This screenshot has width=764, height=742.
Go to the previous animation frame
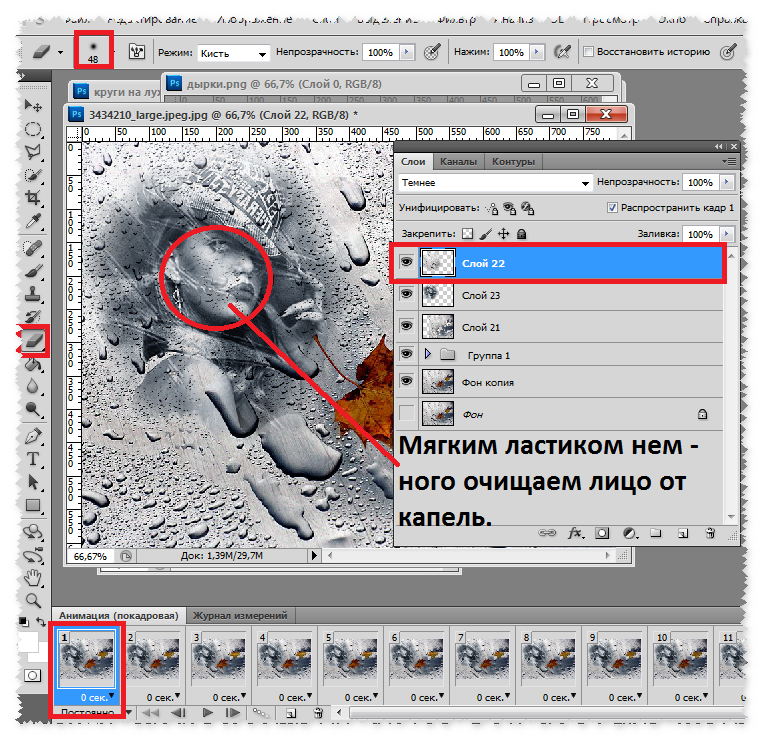[x=178, y=712]
